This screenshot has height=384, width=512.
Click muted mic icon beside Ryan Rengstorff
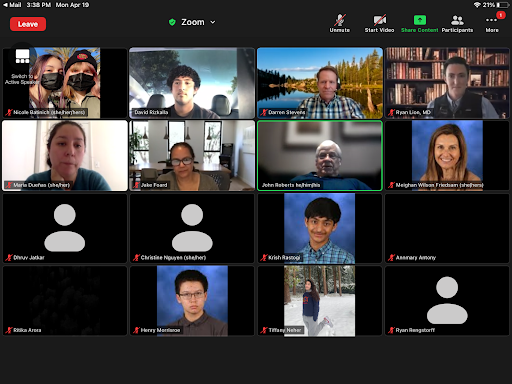[x=391, y=330]
